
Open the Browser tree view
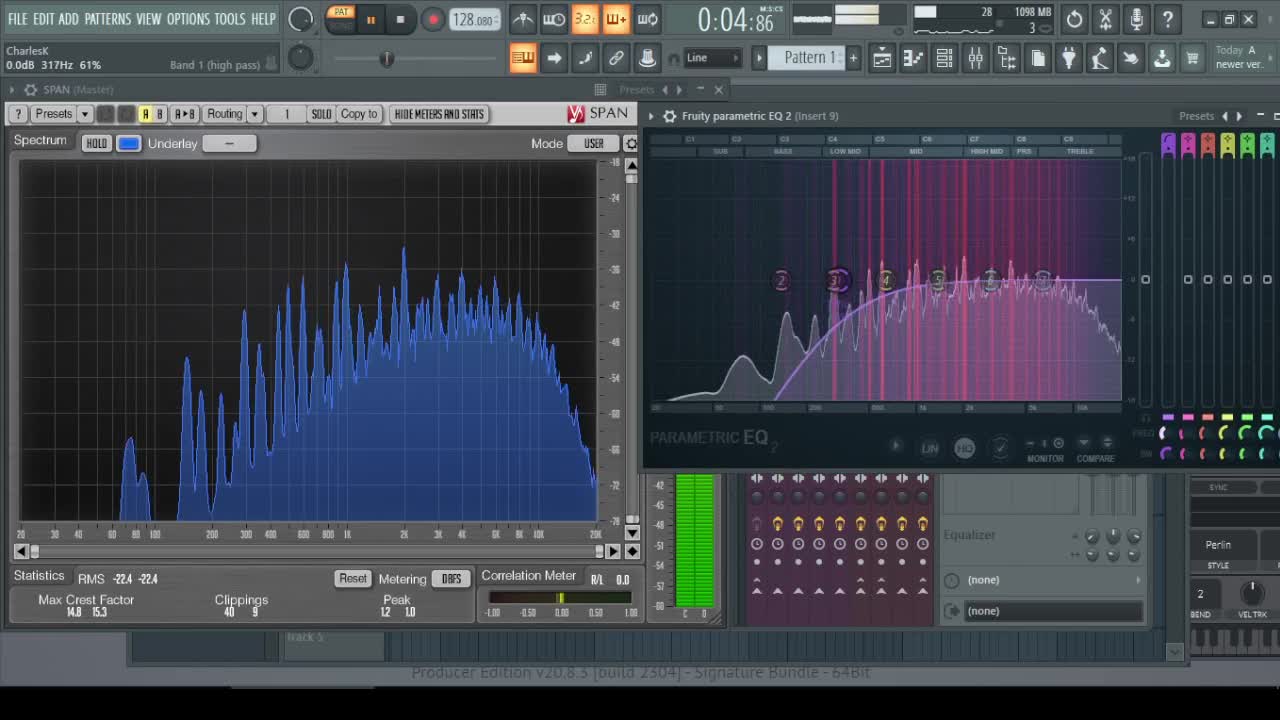point(1007,59)
